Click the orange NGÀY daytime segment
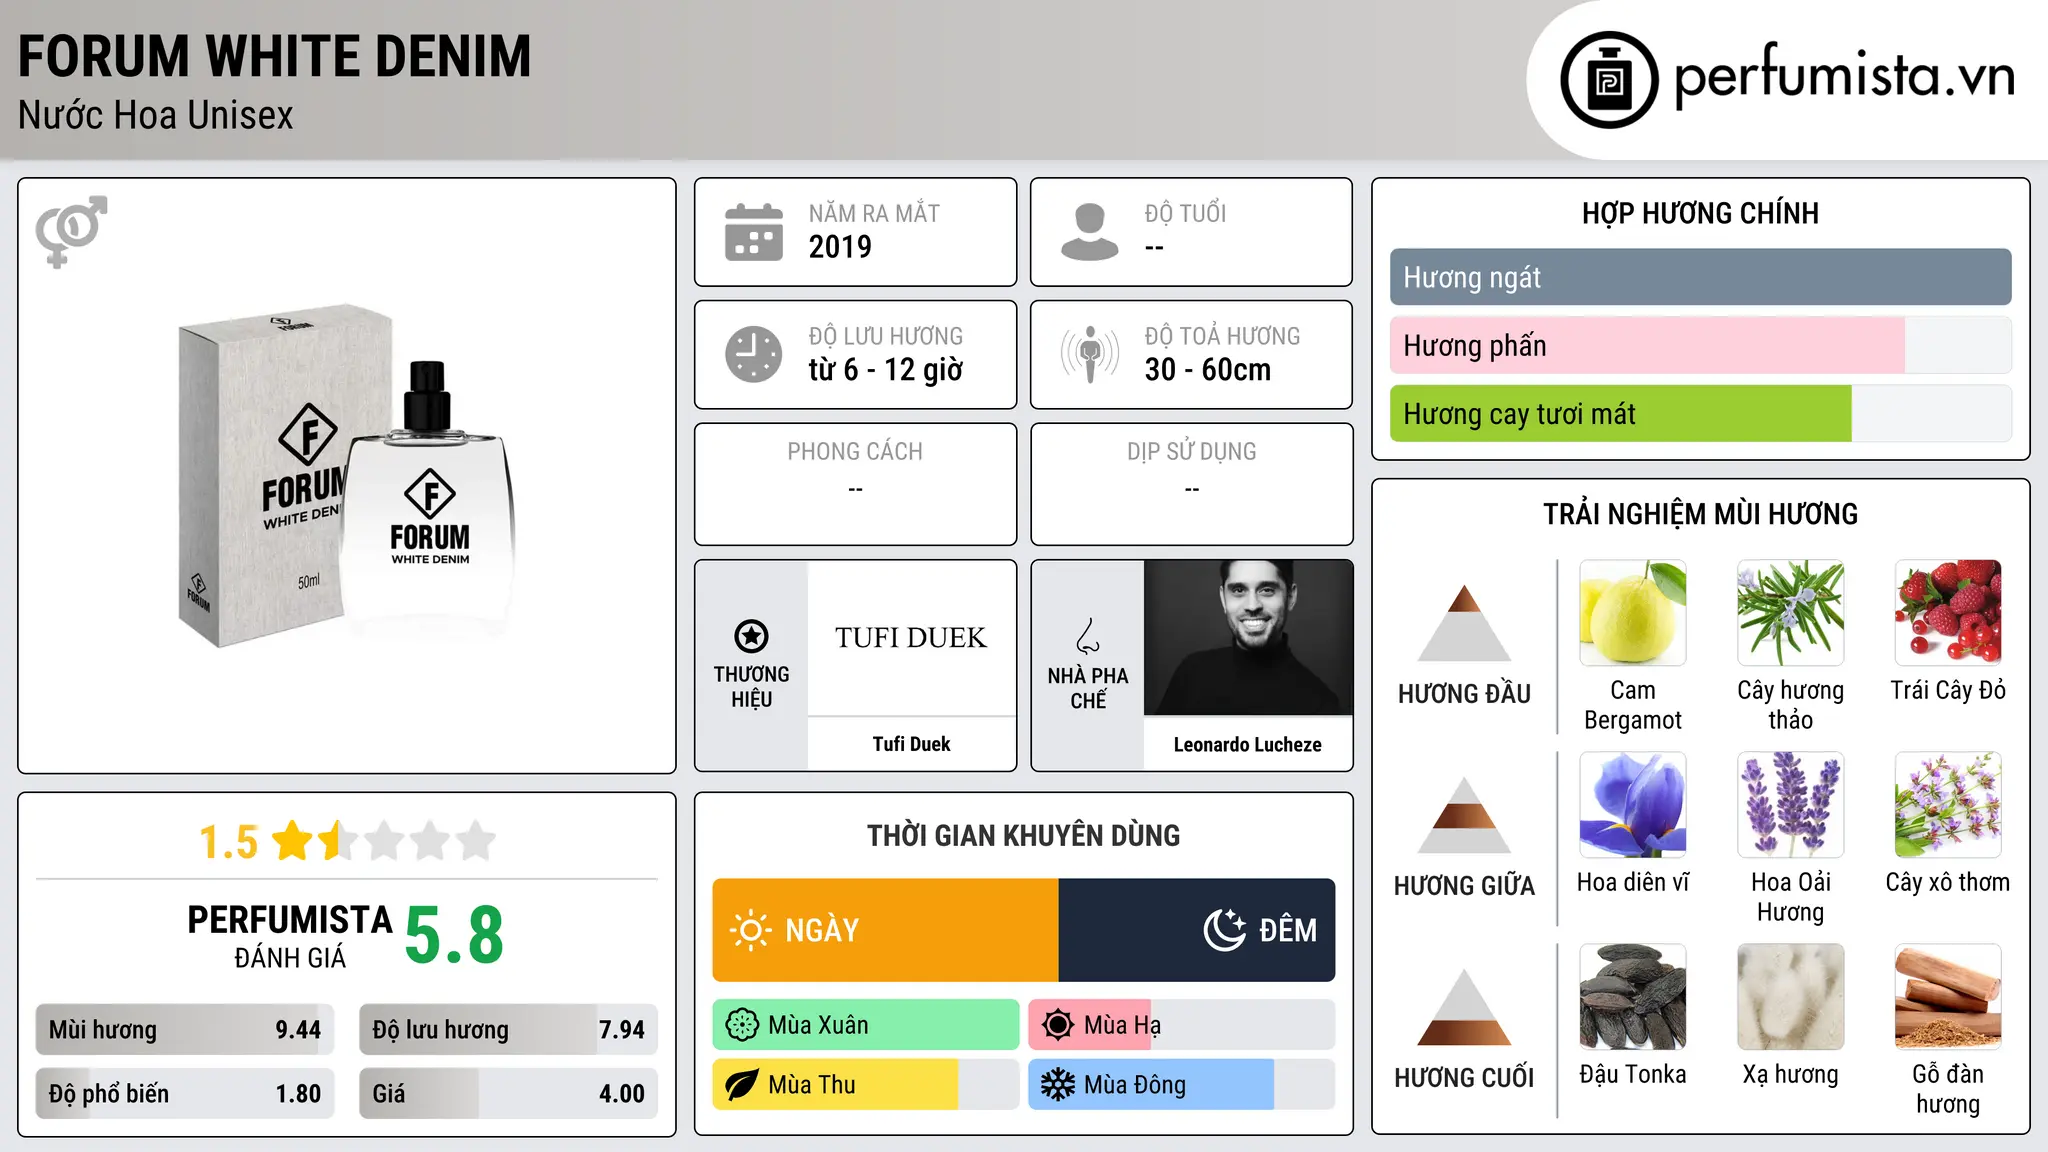Image resolution: width=2048 pixels, height=1152 pixels. point(885,930)
